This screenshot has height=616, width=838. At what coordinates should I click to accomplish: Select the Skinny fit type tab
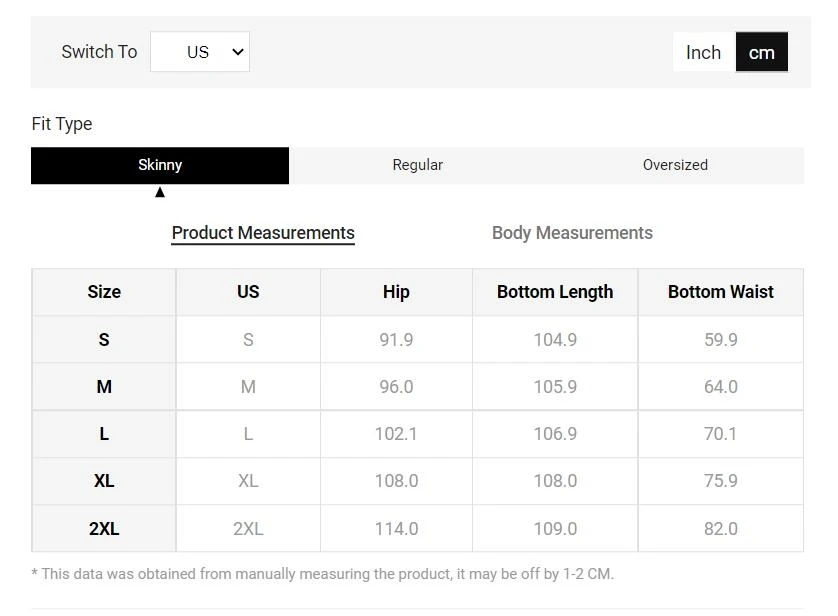(x=160, y=165)
